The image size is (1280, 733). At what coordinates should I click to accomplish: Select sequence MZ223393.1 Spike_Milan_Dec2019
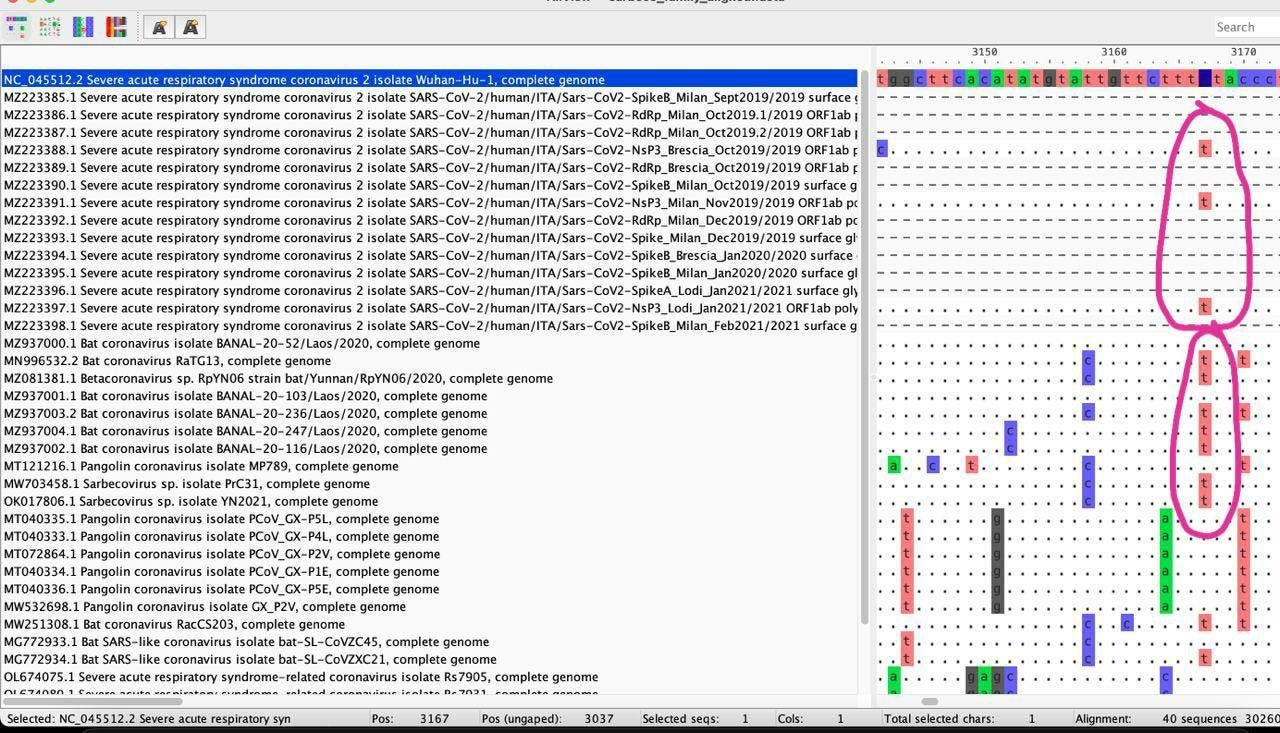[x=429, y=238]
